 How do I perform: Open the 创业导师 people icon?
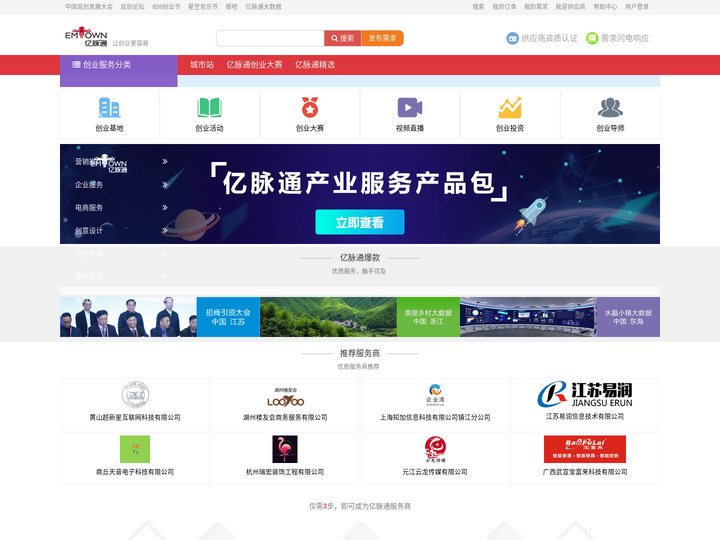click(x=610, y=108)
